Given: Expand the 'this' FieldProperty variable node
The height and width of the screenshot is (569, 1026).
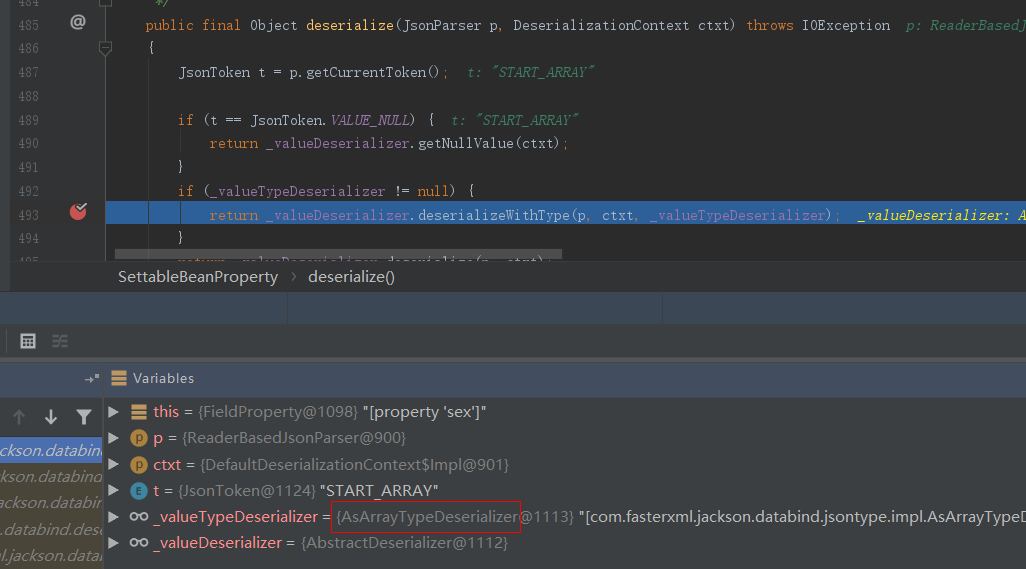Looking at the screenshot, I should pos(114,412).
